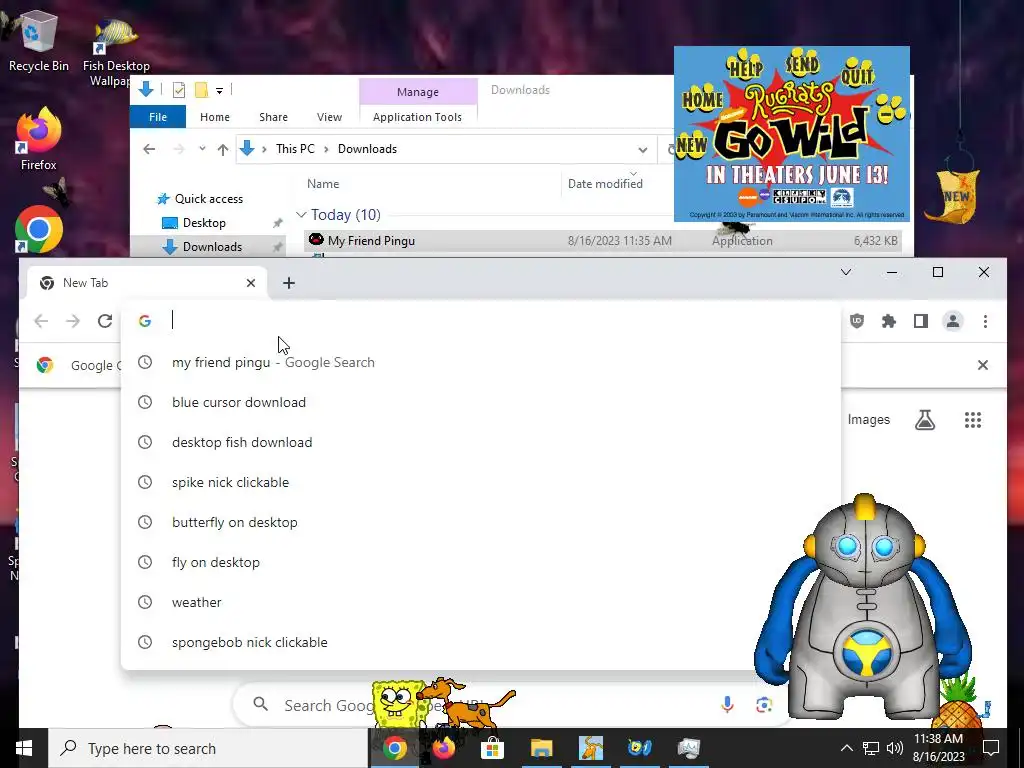The image size is (1024, 768).
Task: Click 'This PC' in Explorer breadcrumb
Action: pyautogui.click(x=295, y=149)
